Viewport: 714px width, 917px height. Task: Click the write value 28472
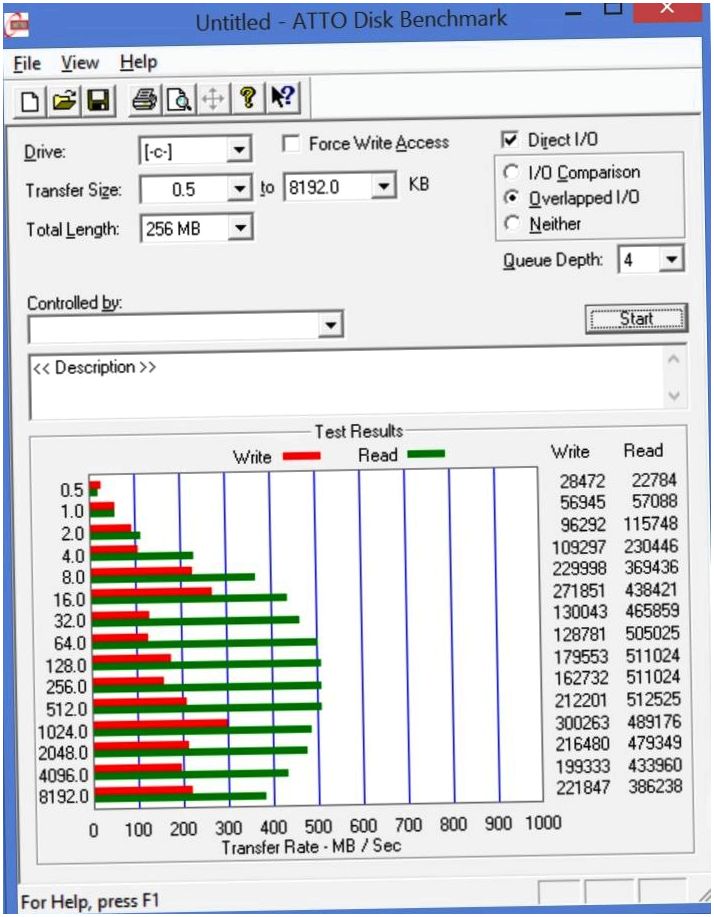(x=582, y=481)
